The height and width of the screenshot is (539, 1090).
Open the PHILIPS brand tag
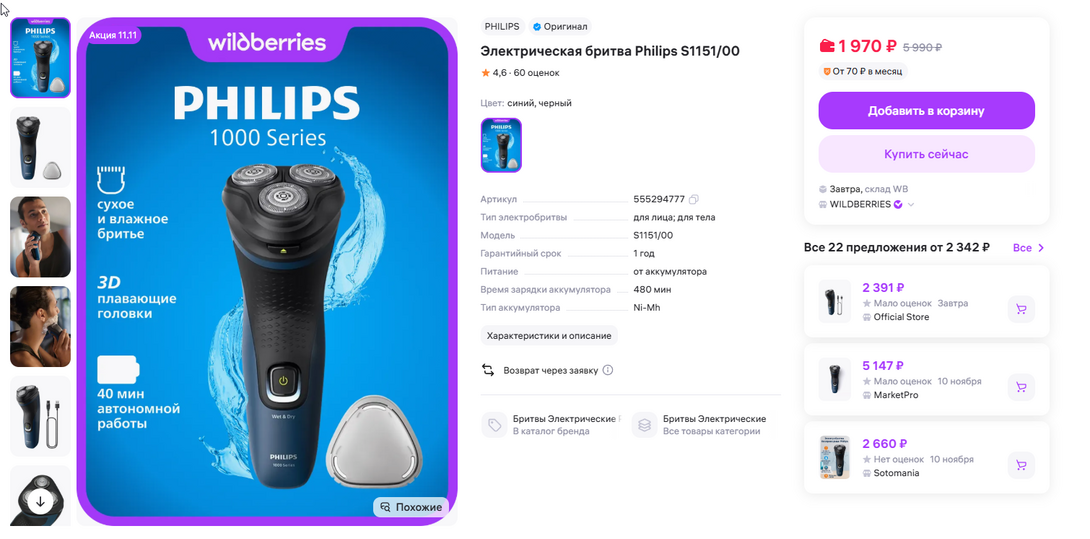pyautogui.click(x=502, y=26)
